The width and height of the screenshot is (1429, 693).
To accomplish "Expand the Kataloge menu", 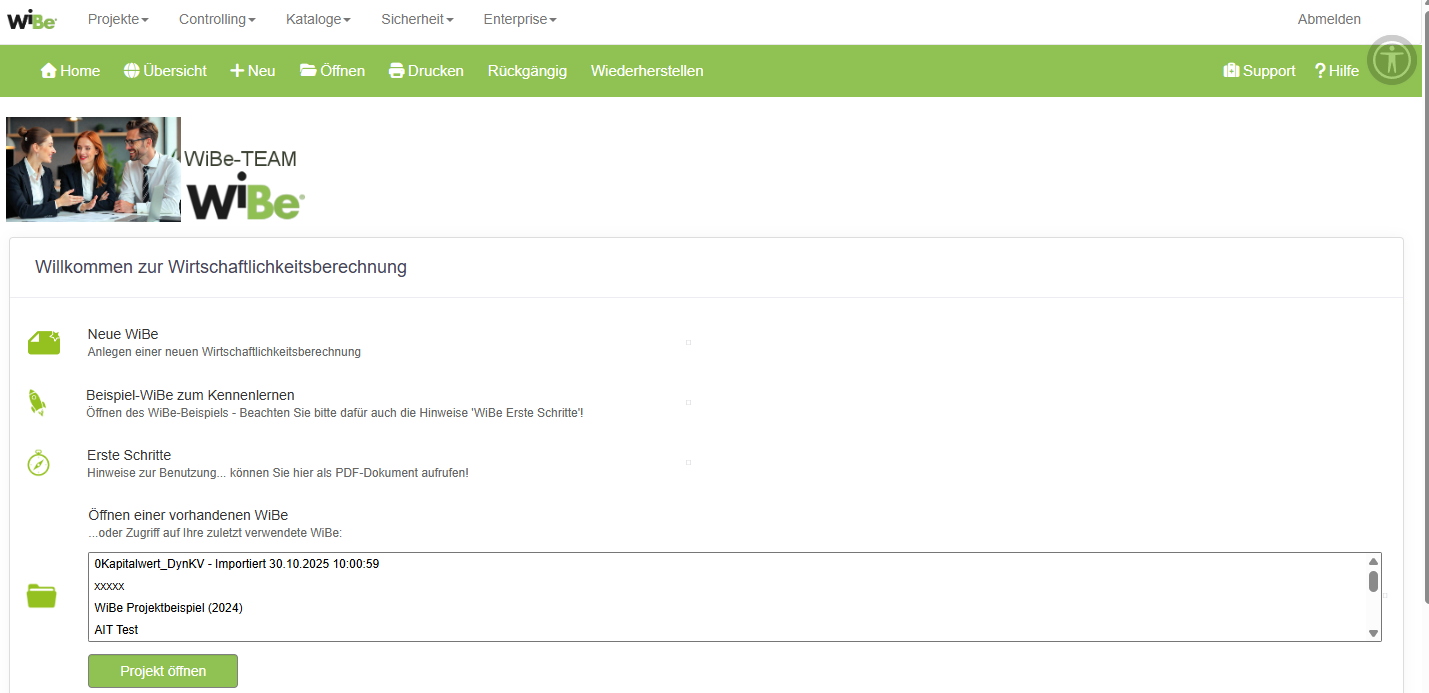I will tap(318, 19).
